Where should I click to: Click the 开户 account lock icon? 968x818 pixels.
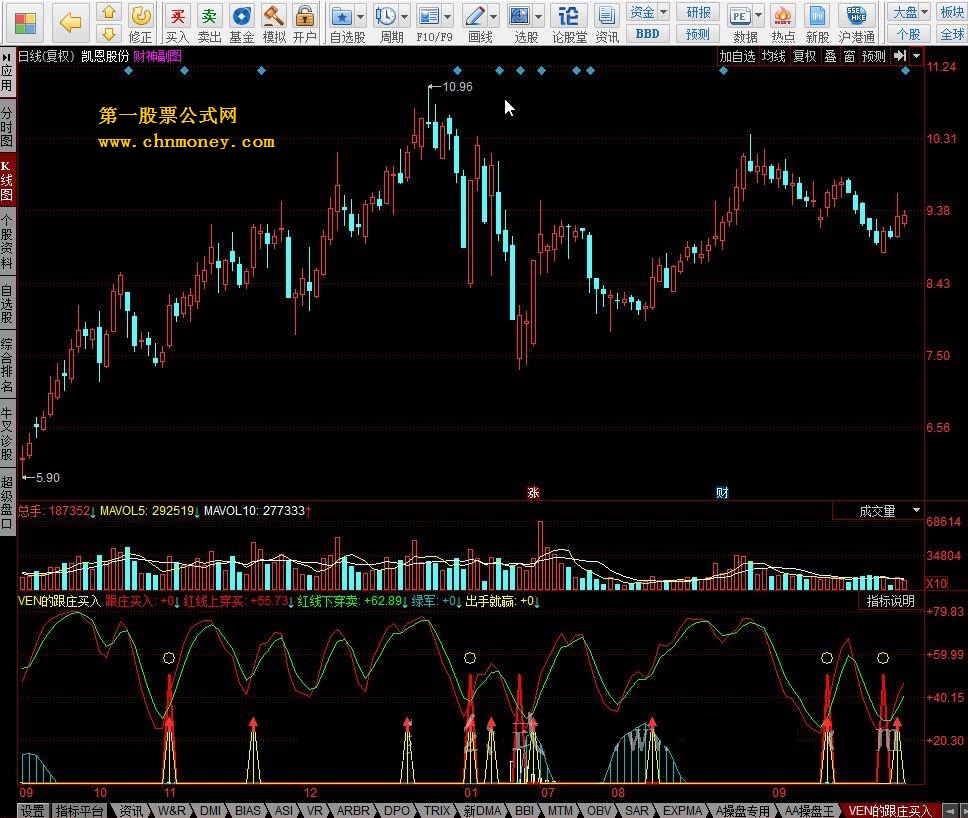(304, 23)
